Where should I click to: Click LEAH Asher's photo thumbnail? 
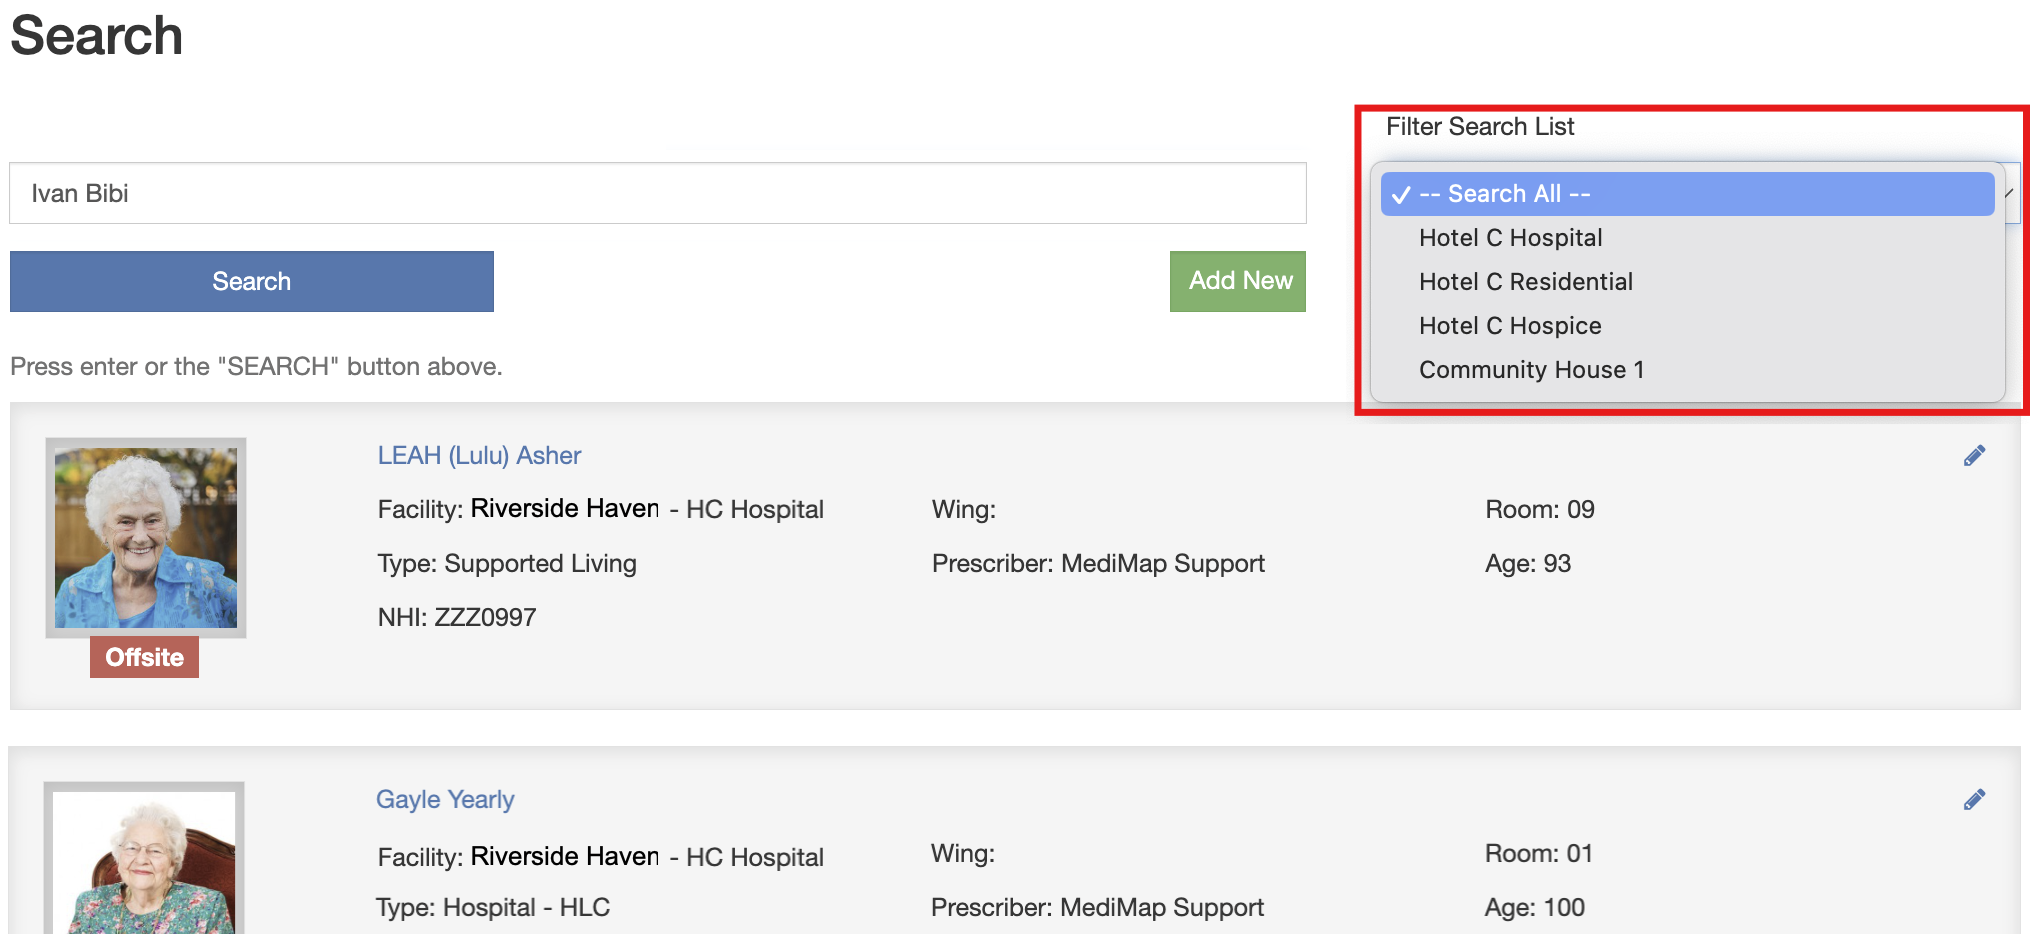point(145,536)
